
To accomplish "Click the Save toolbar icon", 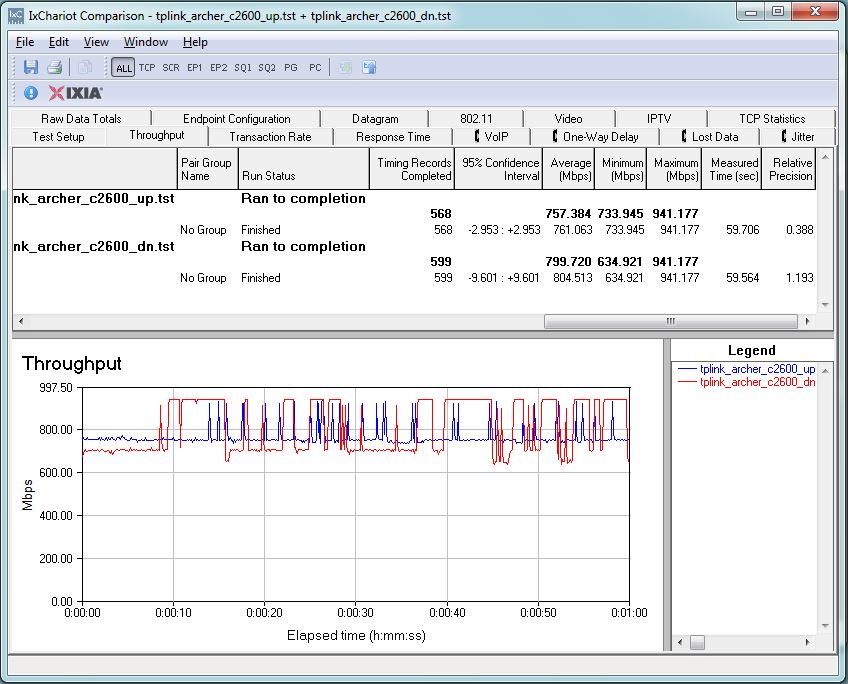I will (31, 67).
